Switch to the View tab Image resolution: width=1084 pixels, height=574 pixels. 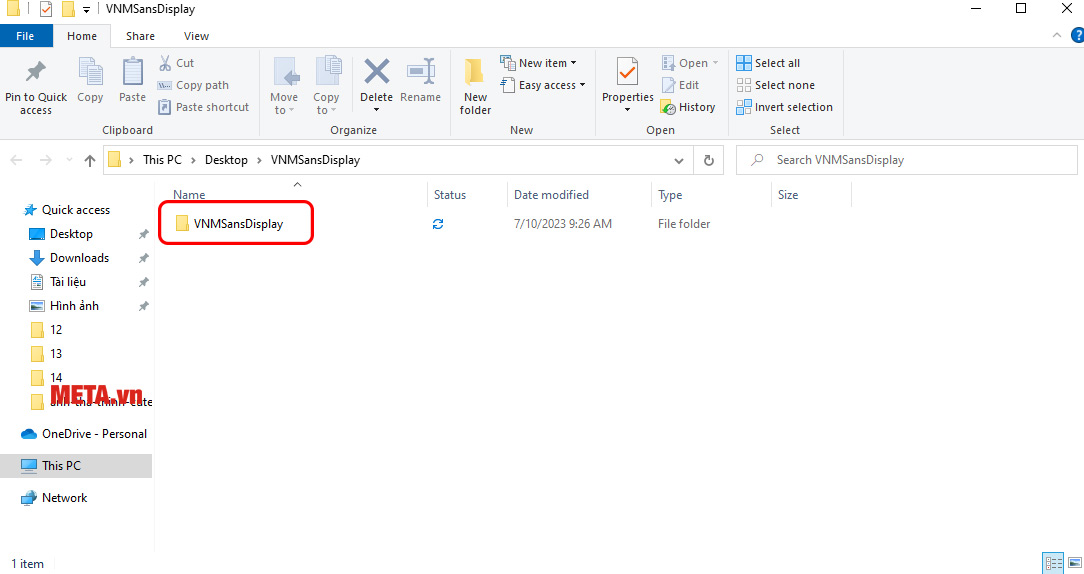point(196,36)
